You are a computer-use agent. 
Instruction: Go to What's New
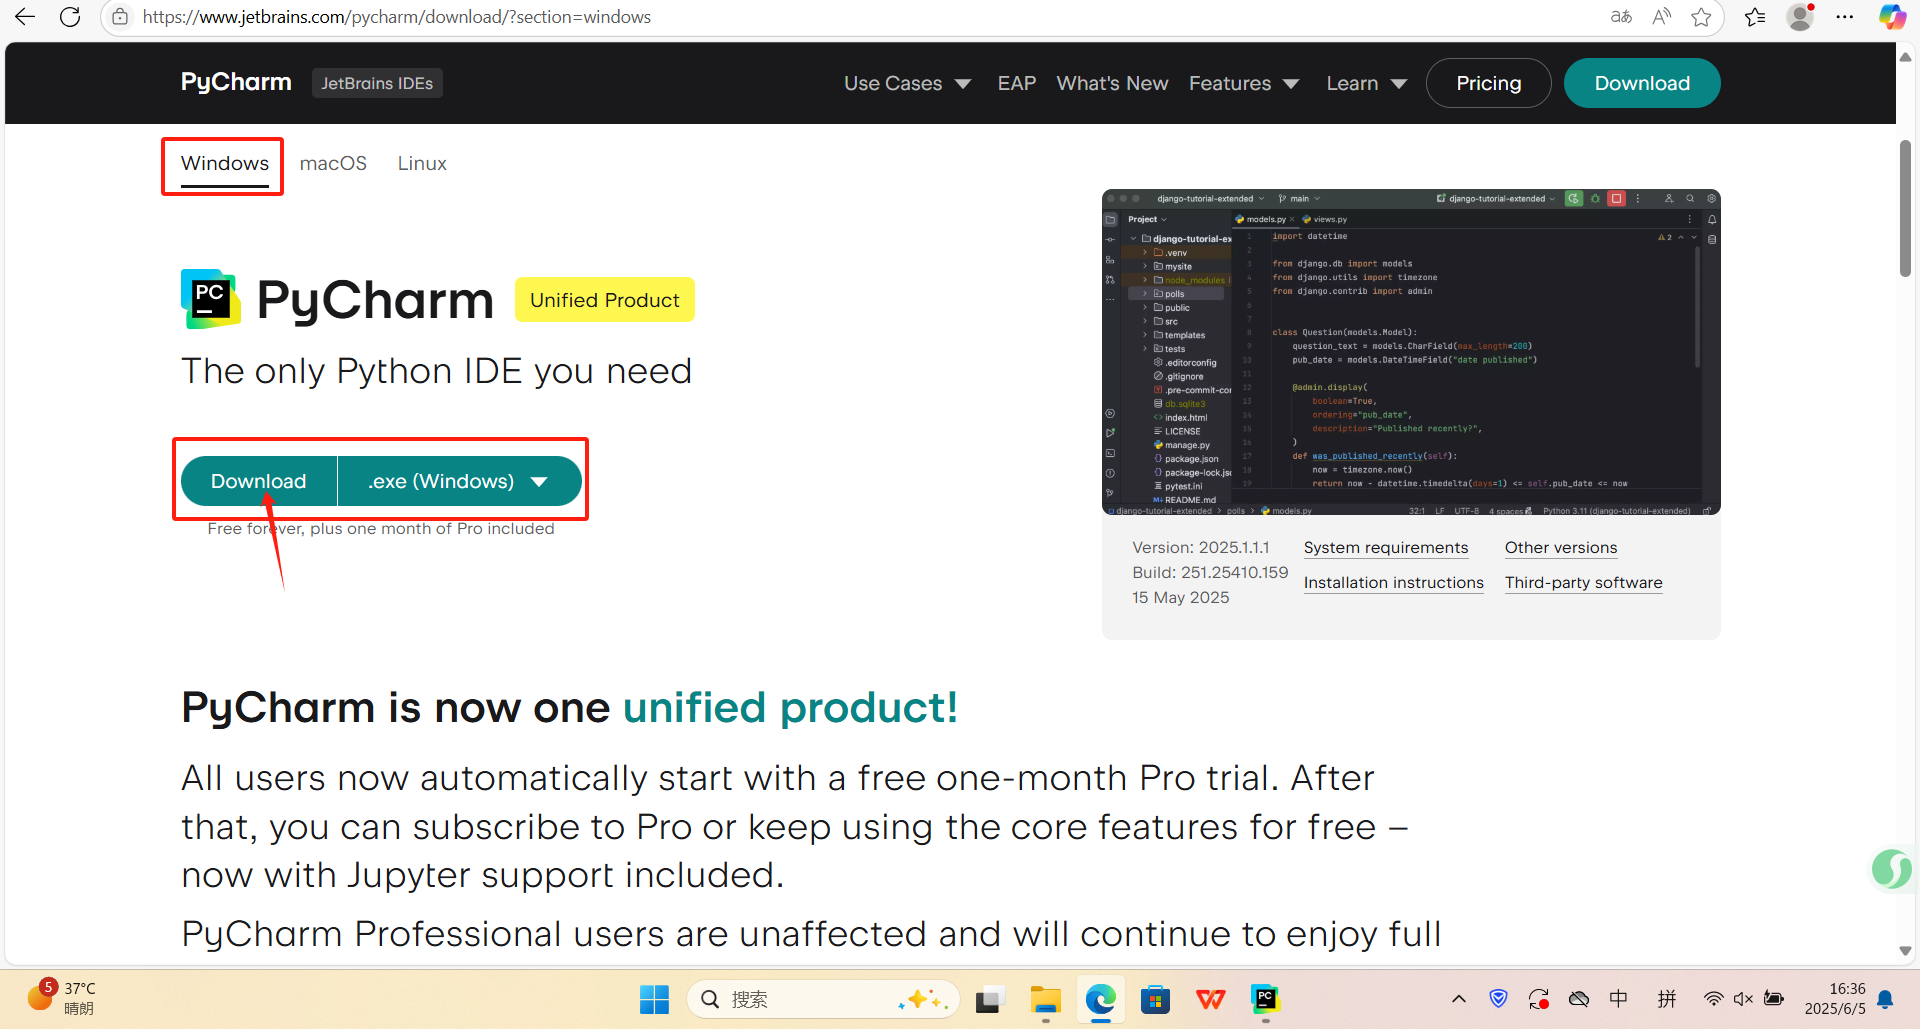(1112, 83)
